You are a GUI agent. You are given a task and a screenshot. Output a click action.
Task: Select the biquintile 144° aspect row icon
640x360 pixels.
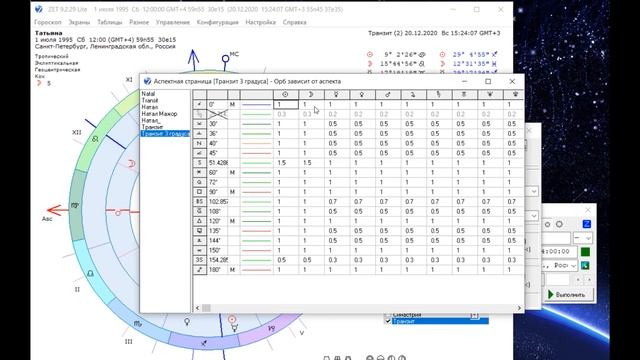(x=200, y=240)
